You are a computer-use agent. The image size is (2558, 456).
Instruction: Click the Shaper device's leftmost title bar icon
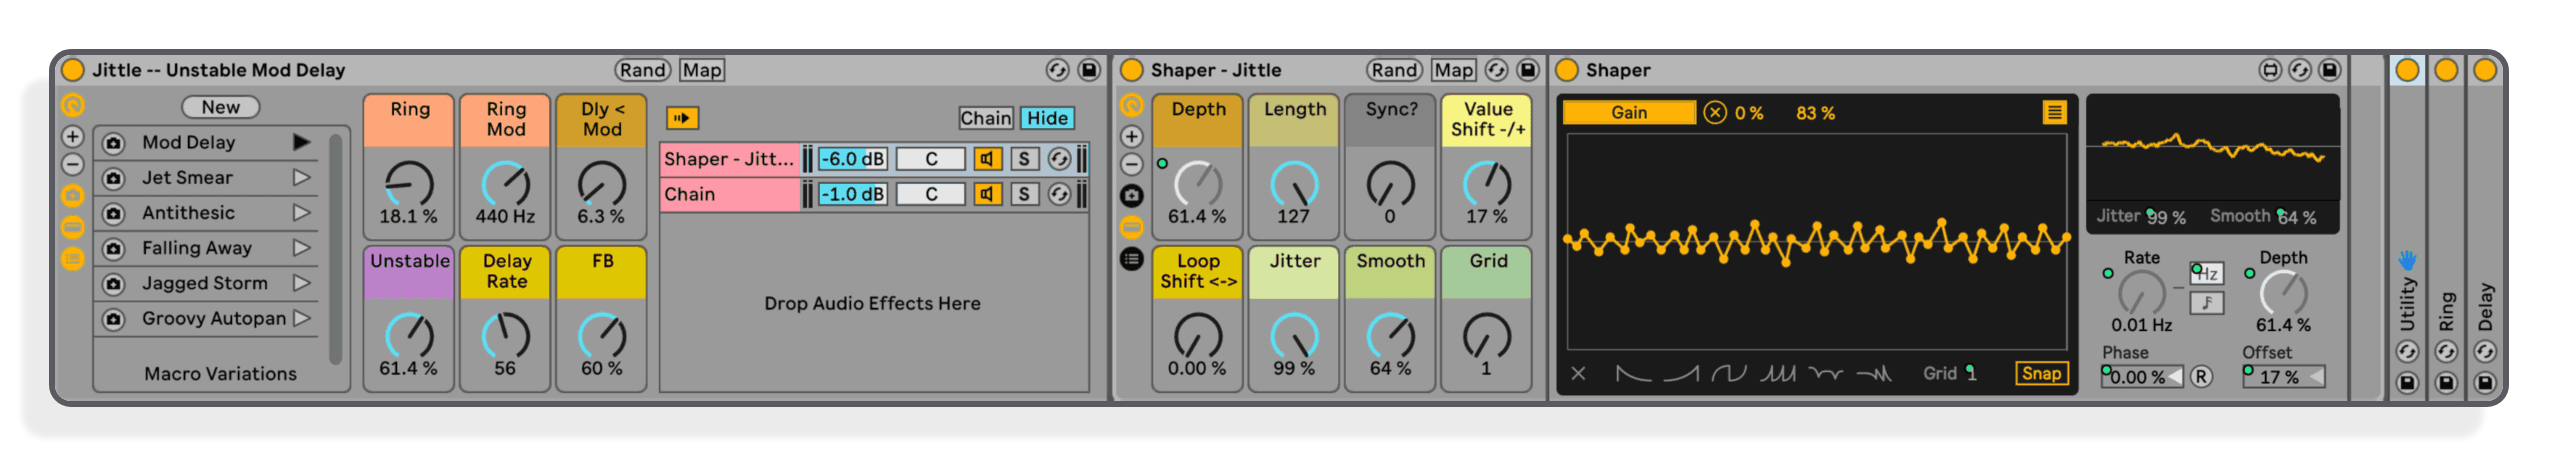pyautogui.click(x=2271, y=70)
